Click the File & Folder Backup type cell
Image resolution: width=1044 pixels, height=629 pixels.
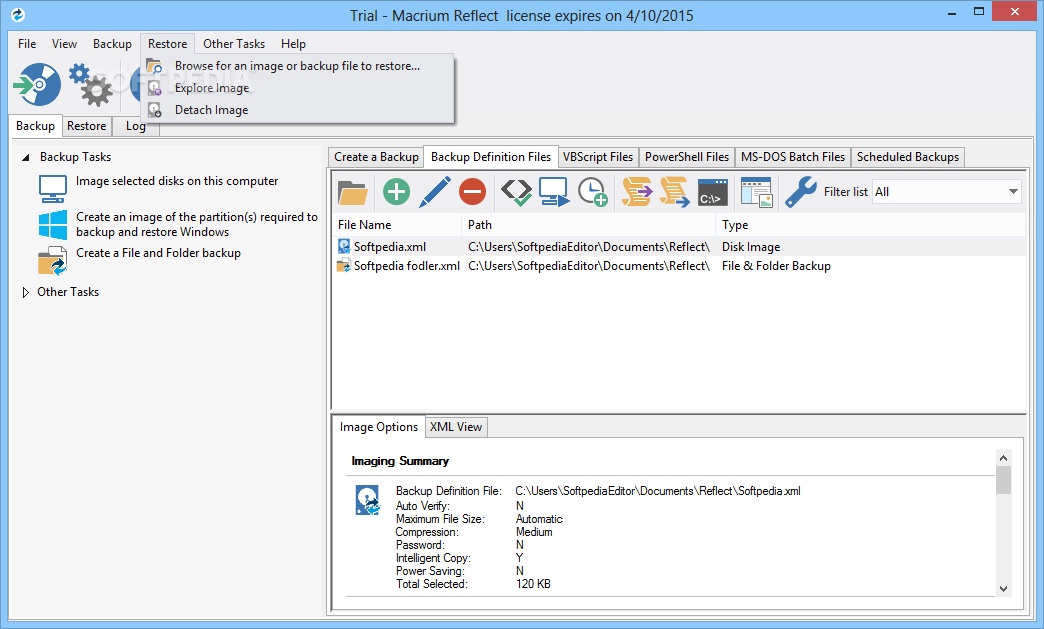[x=776, y=266]
